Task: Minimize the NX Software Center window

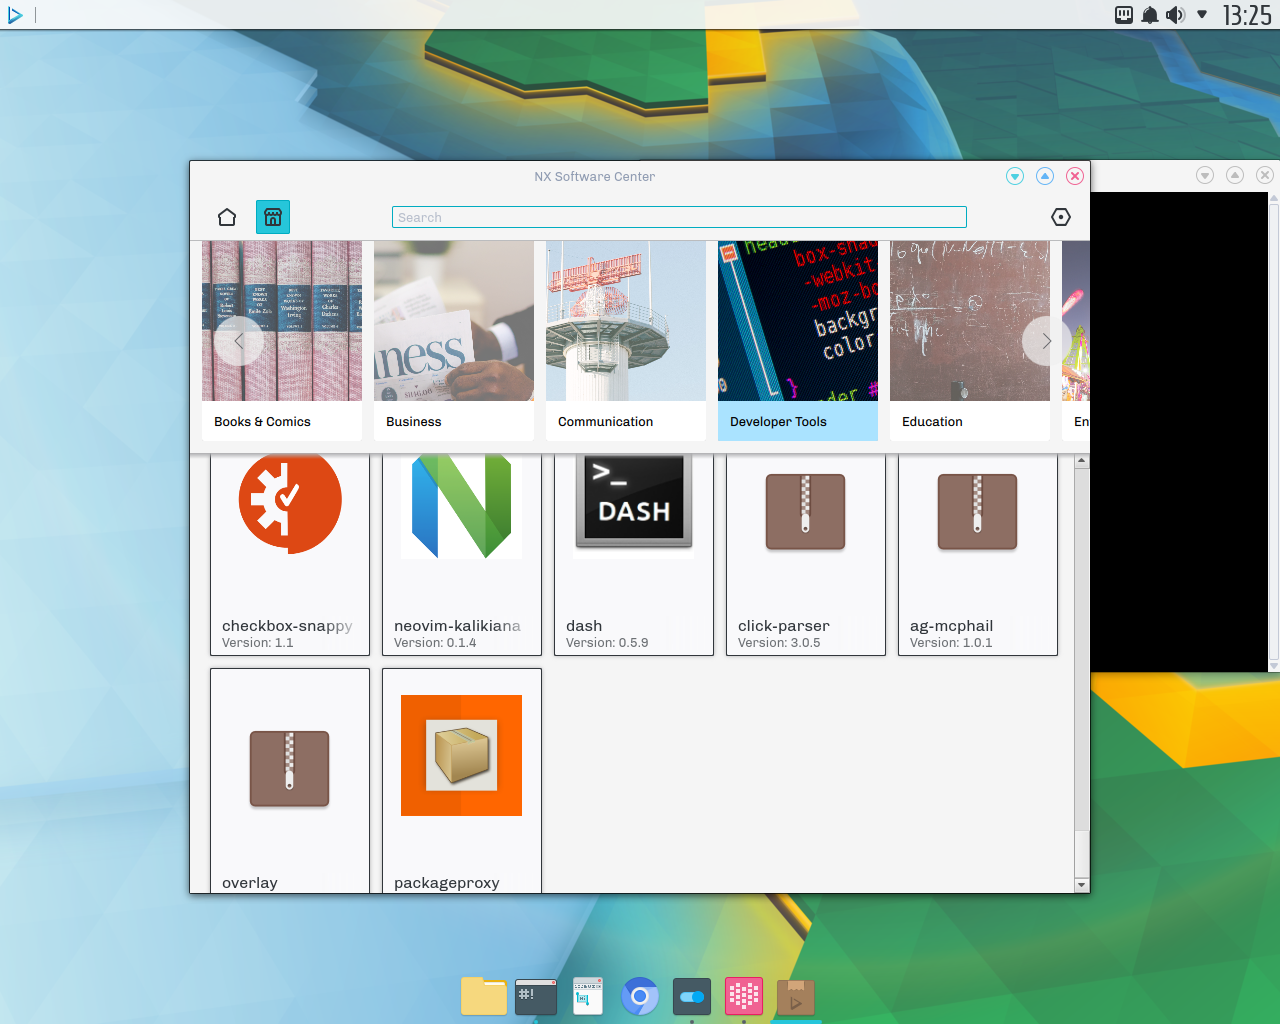Action: tap(1015, 176)
